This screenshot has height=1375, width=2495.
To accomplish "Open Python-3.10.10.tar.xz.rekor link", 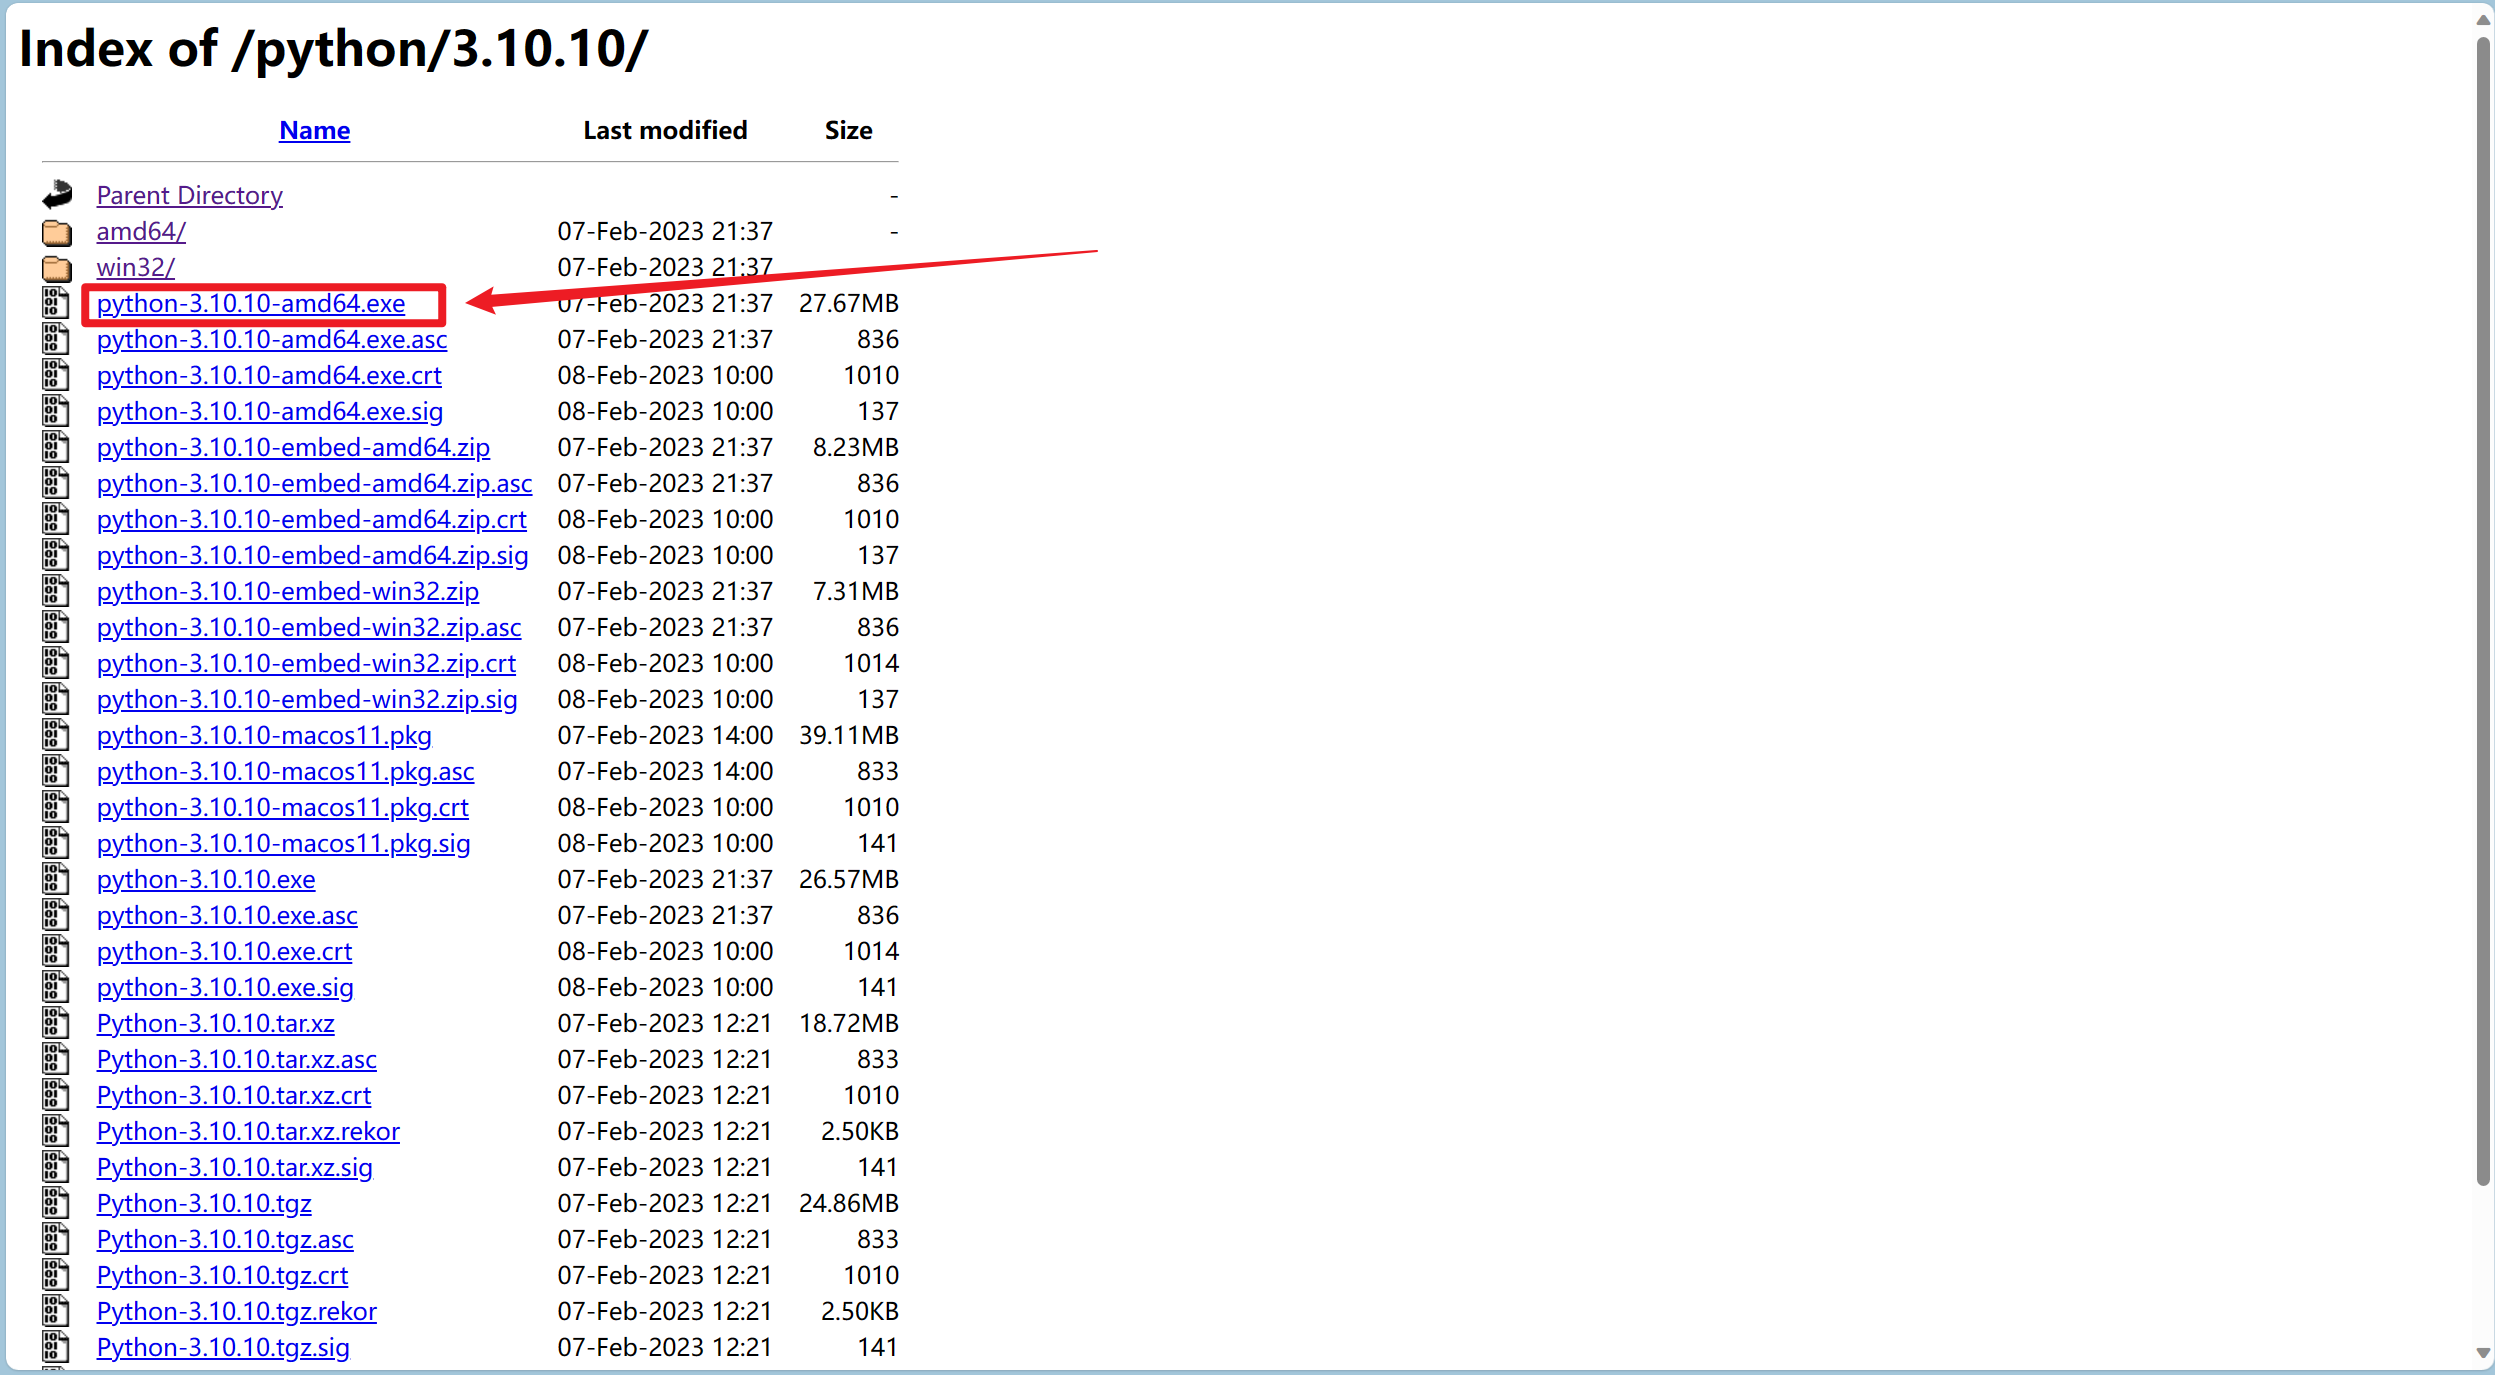I will [x=248, y=1131].
